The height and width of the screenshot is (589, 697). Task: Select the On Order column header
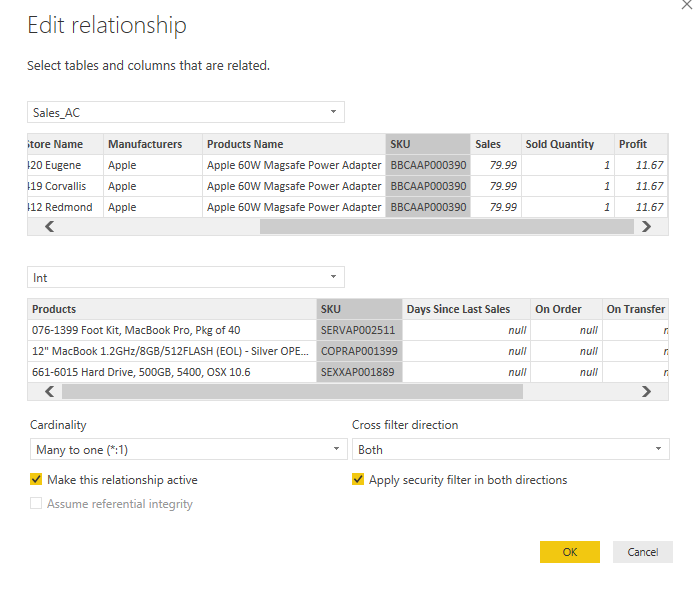[x=566, y=309]
